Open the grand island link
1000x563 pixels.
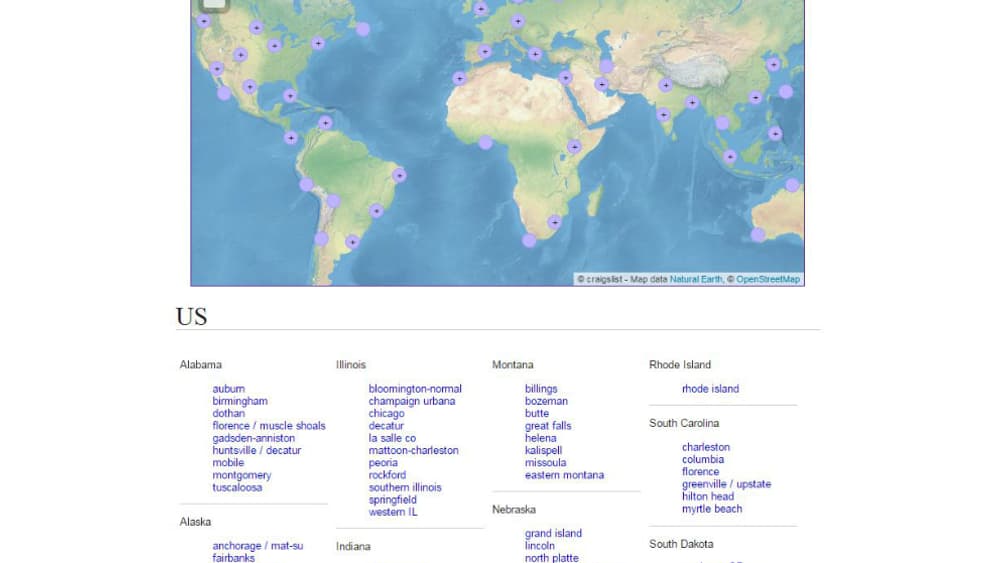click(553, 533)
